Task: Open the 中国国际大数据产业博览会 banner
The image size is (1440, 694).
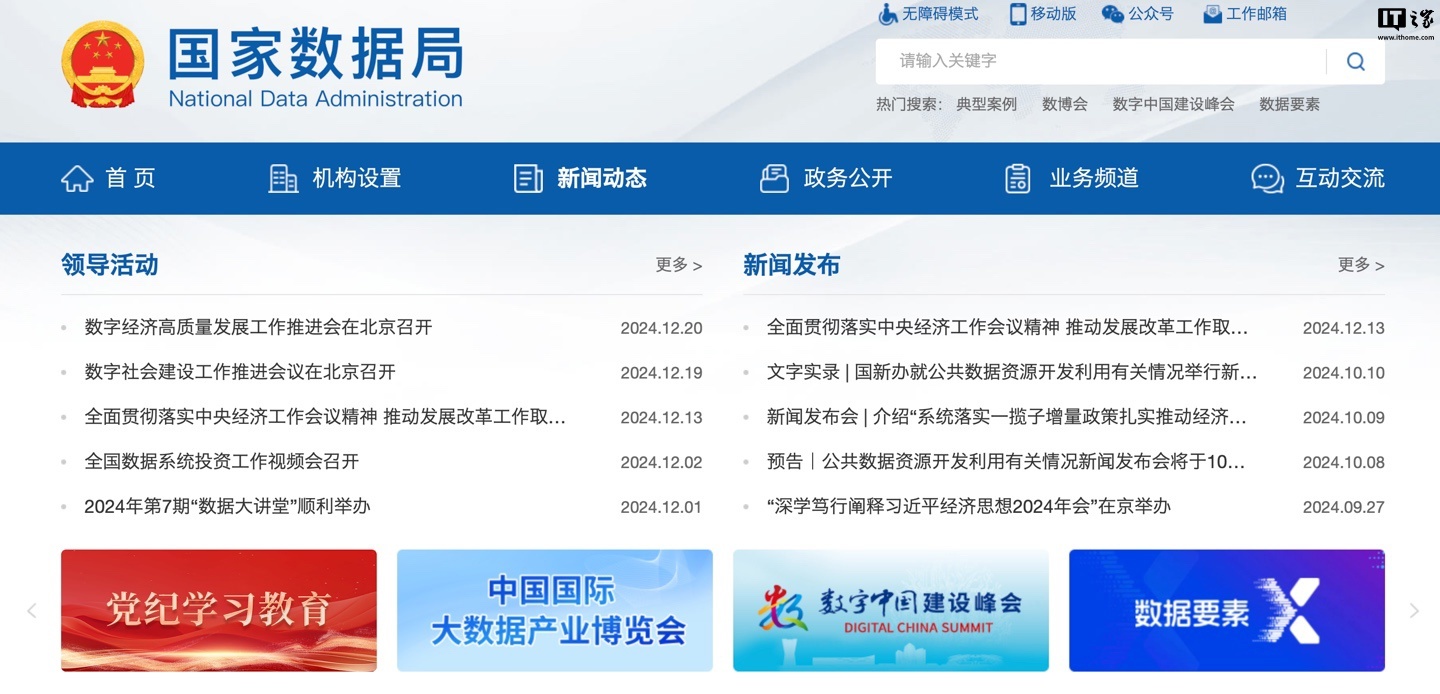Action: [555, 610]
